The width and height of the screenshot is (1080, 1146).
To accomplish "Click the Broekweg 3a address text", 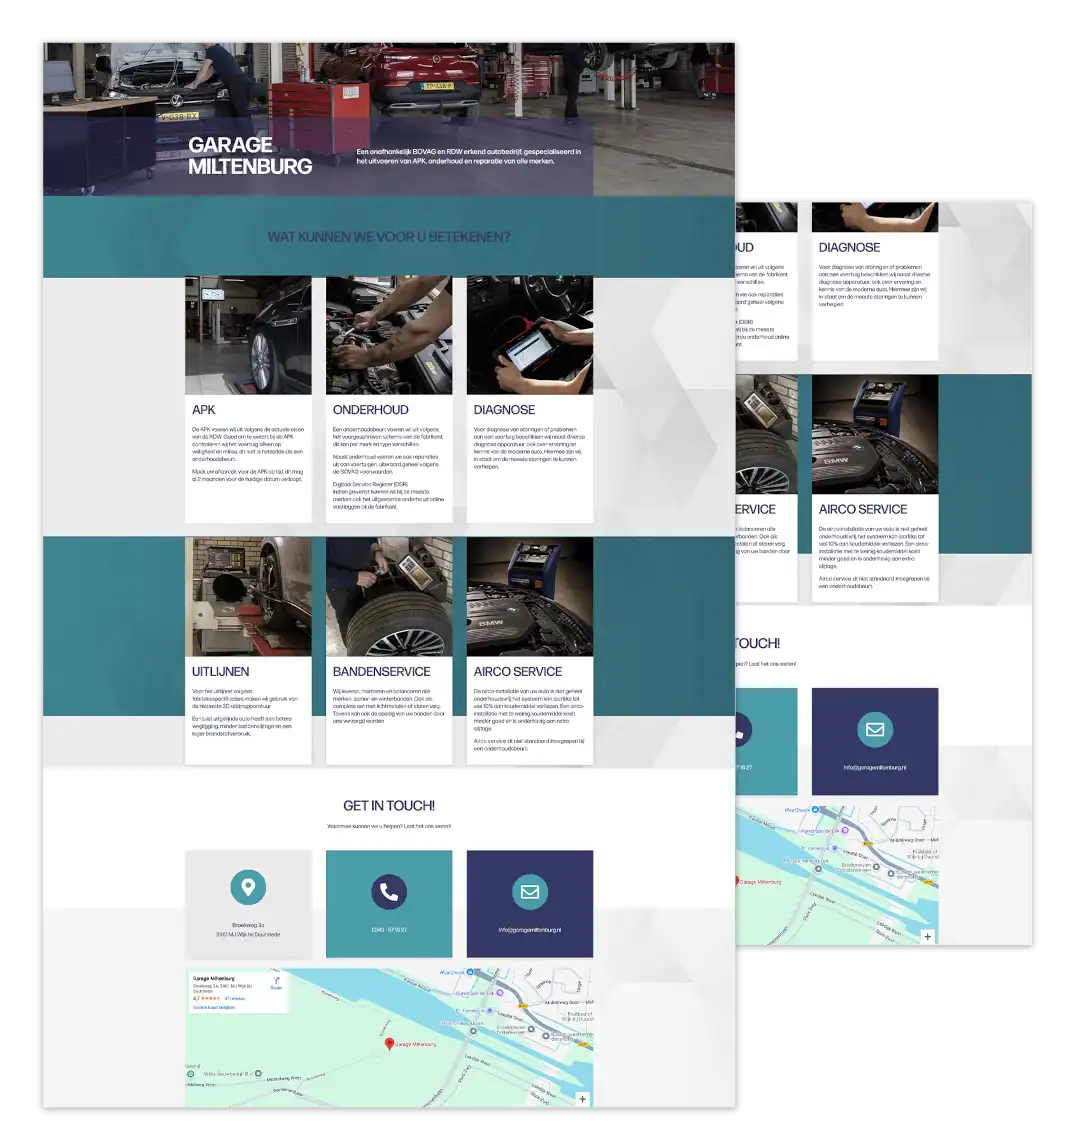I will coord(248,925).
